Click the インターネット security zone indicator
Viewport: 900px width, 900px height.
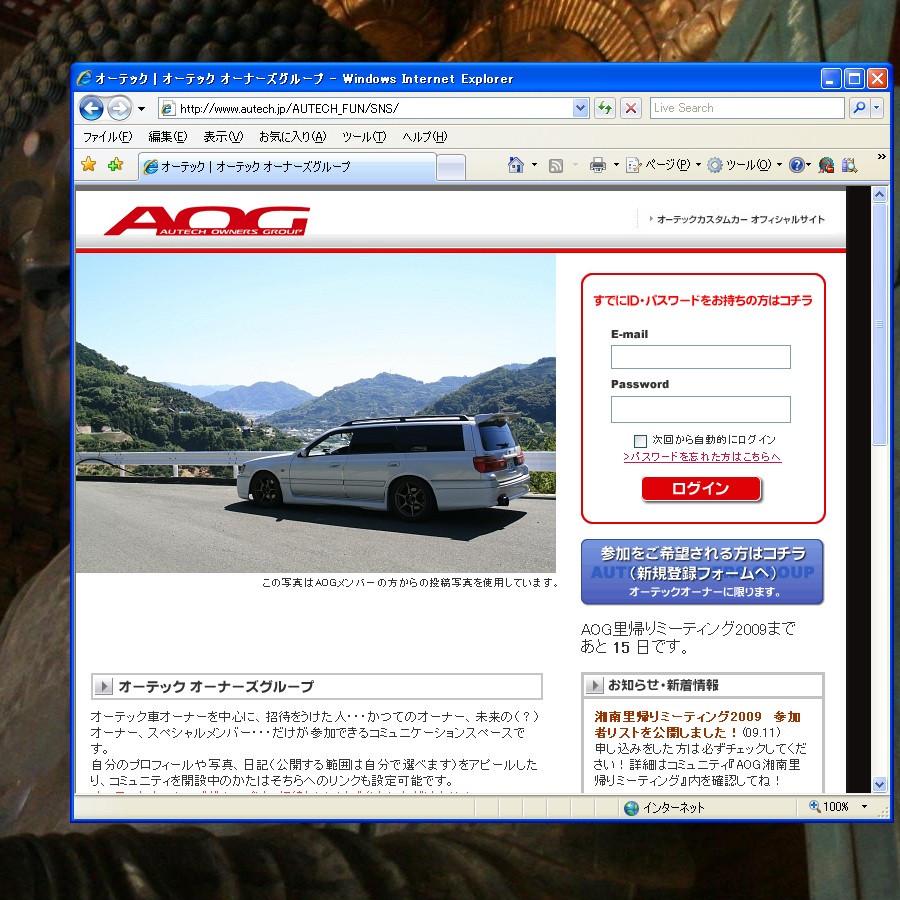click(x=664, y=808)
